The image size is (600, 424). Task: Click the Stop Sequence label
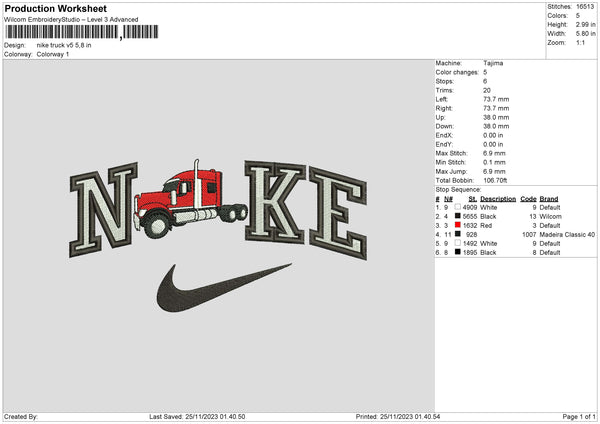[x=458, y=190]
